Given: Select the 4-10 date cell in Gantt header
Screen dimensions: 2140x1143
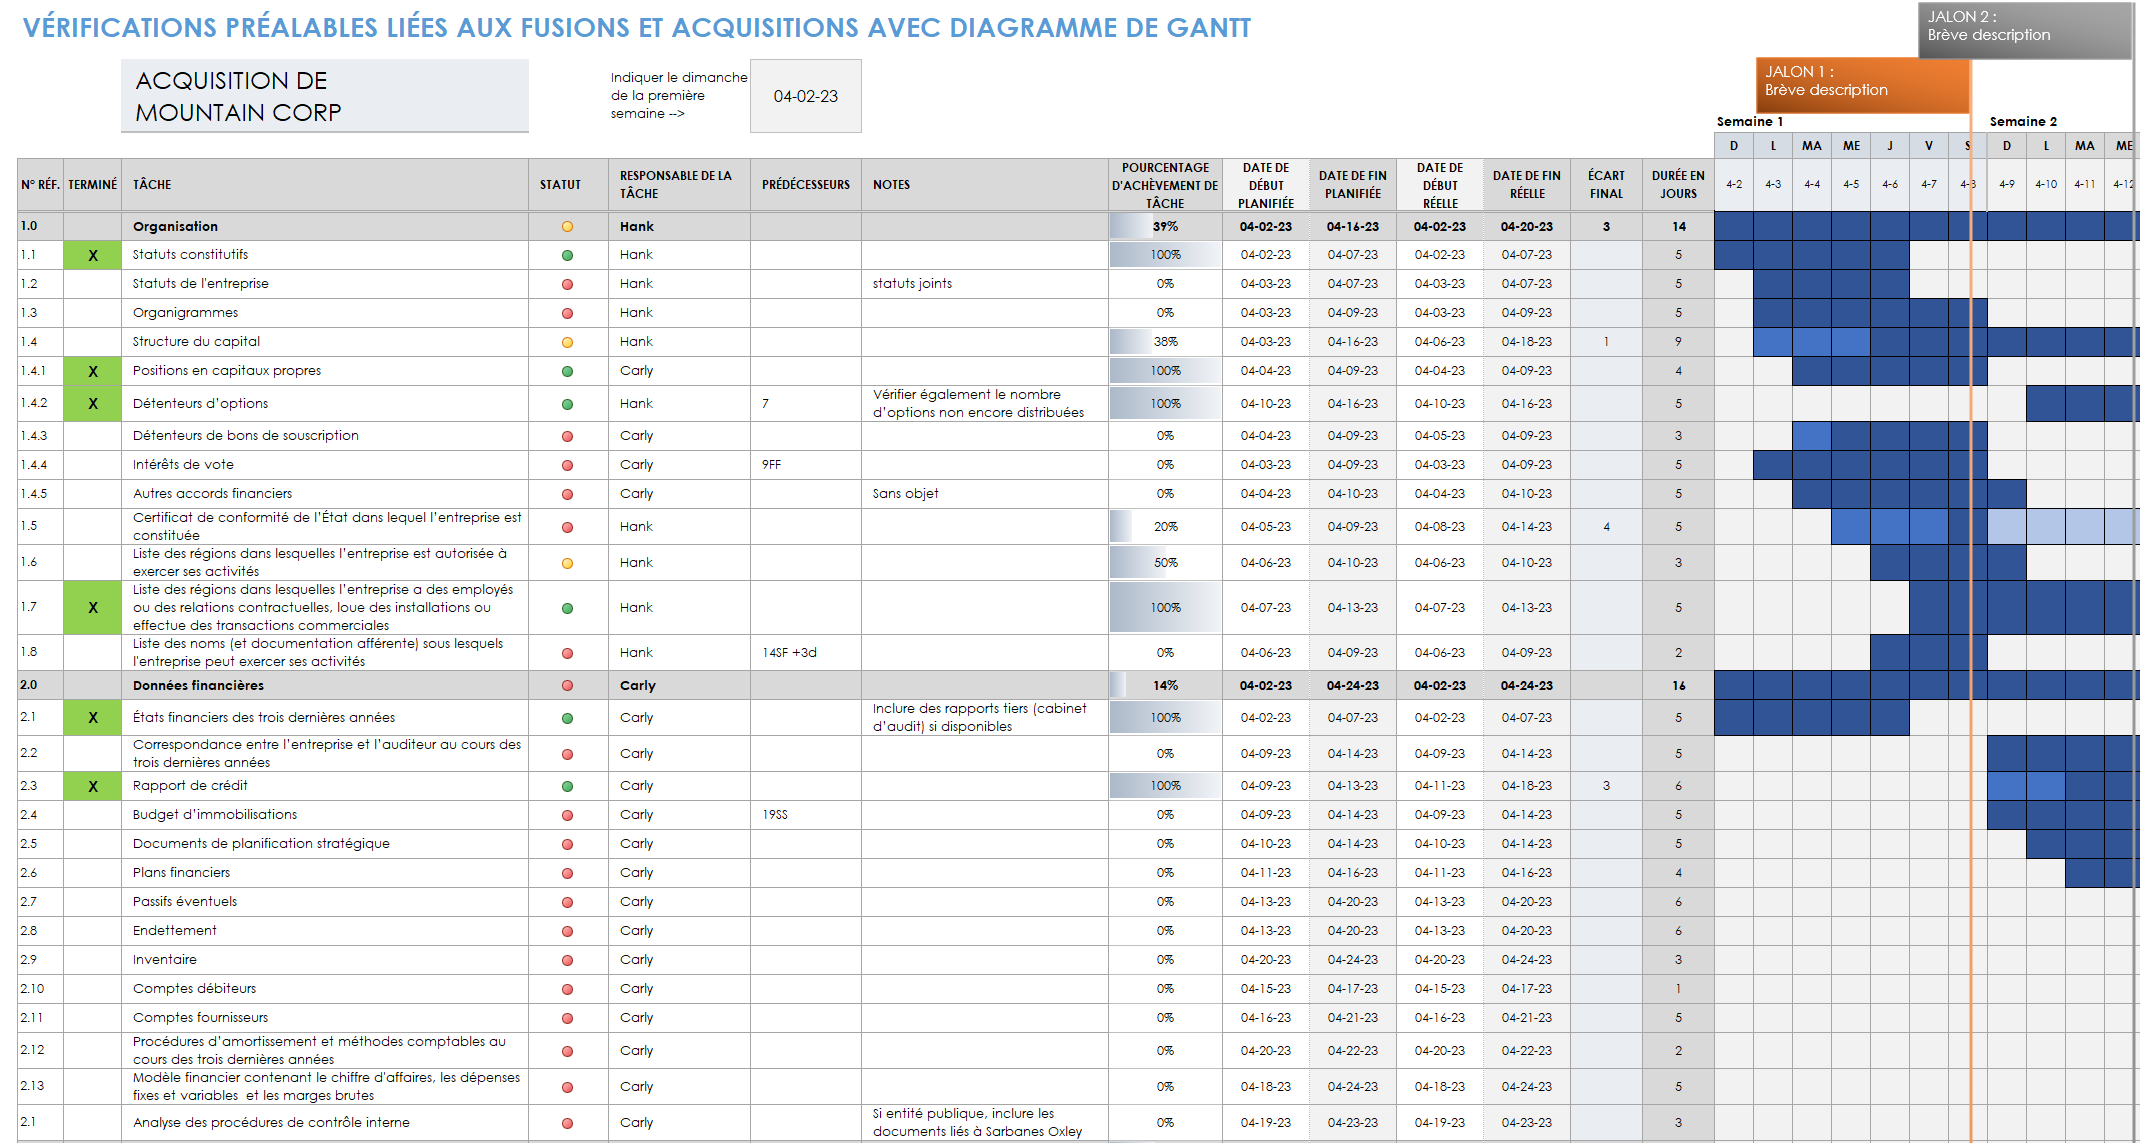Looking at the screenshot, I should [x=2046, y=185].
